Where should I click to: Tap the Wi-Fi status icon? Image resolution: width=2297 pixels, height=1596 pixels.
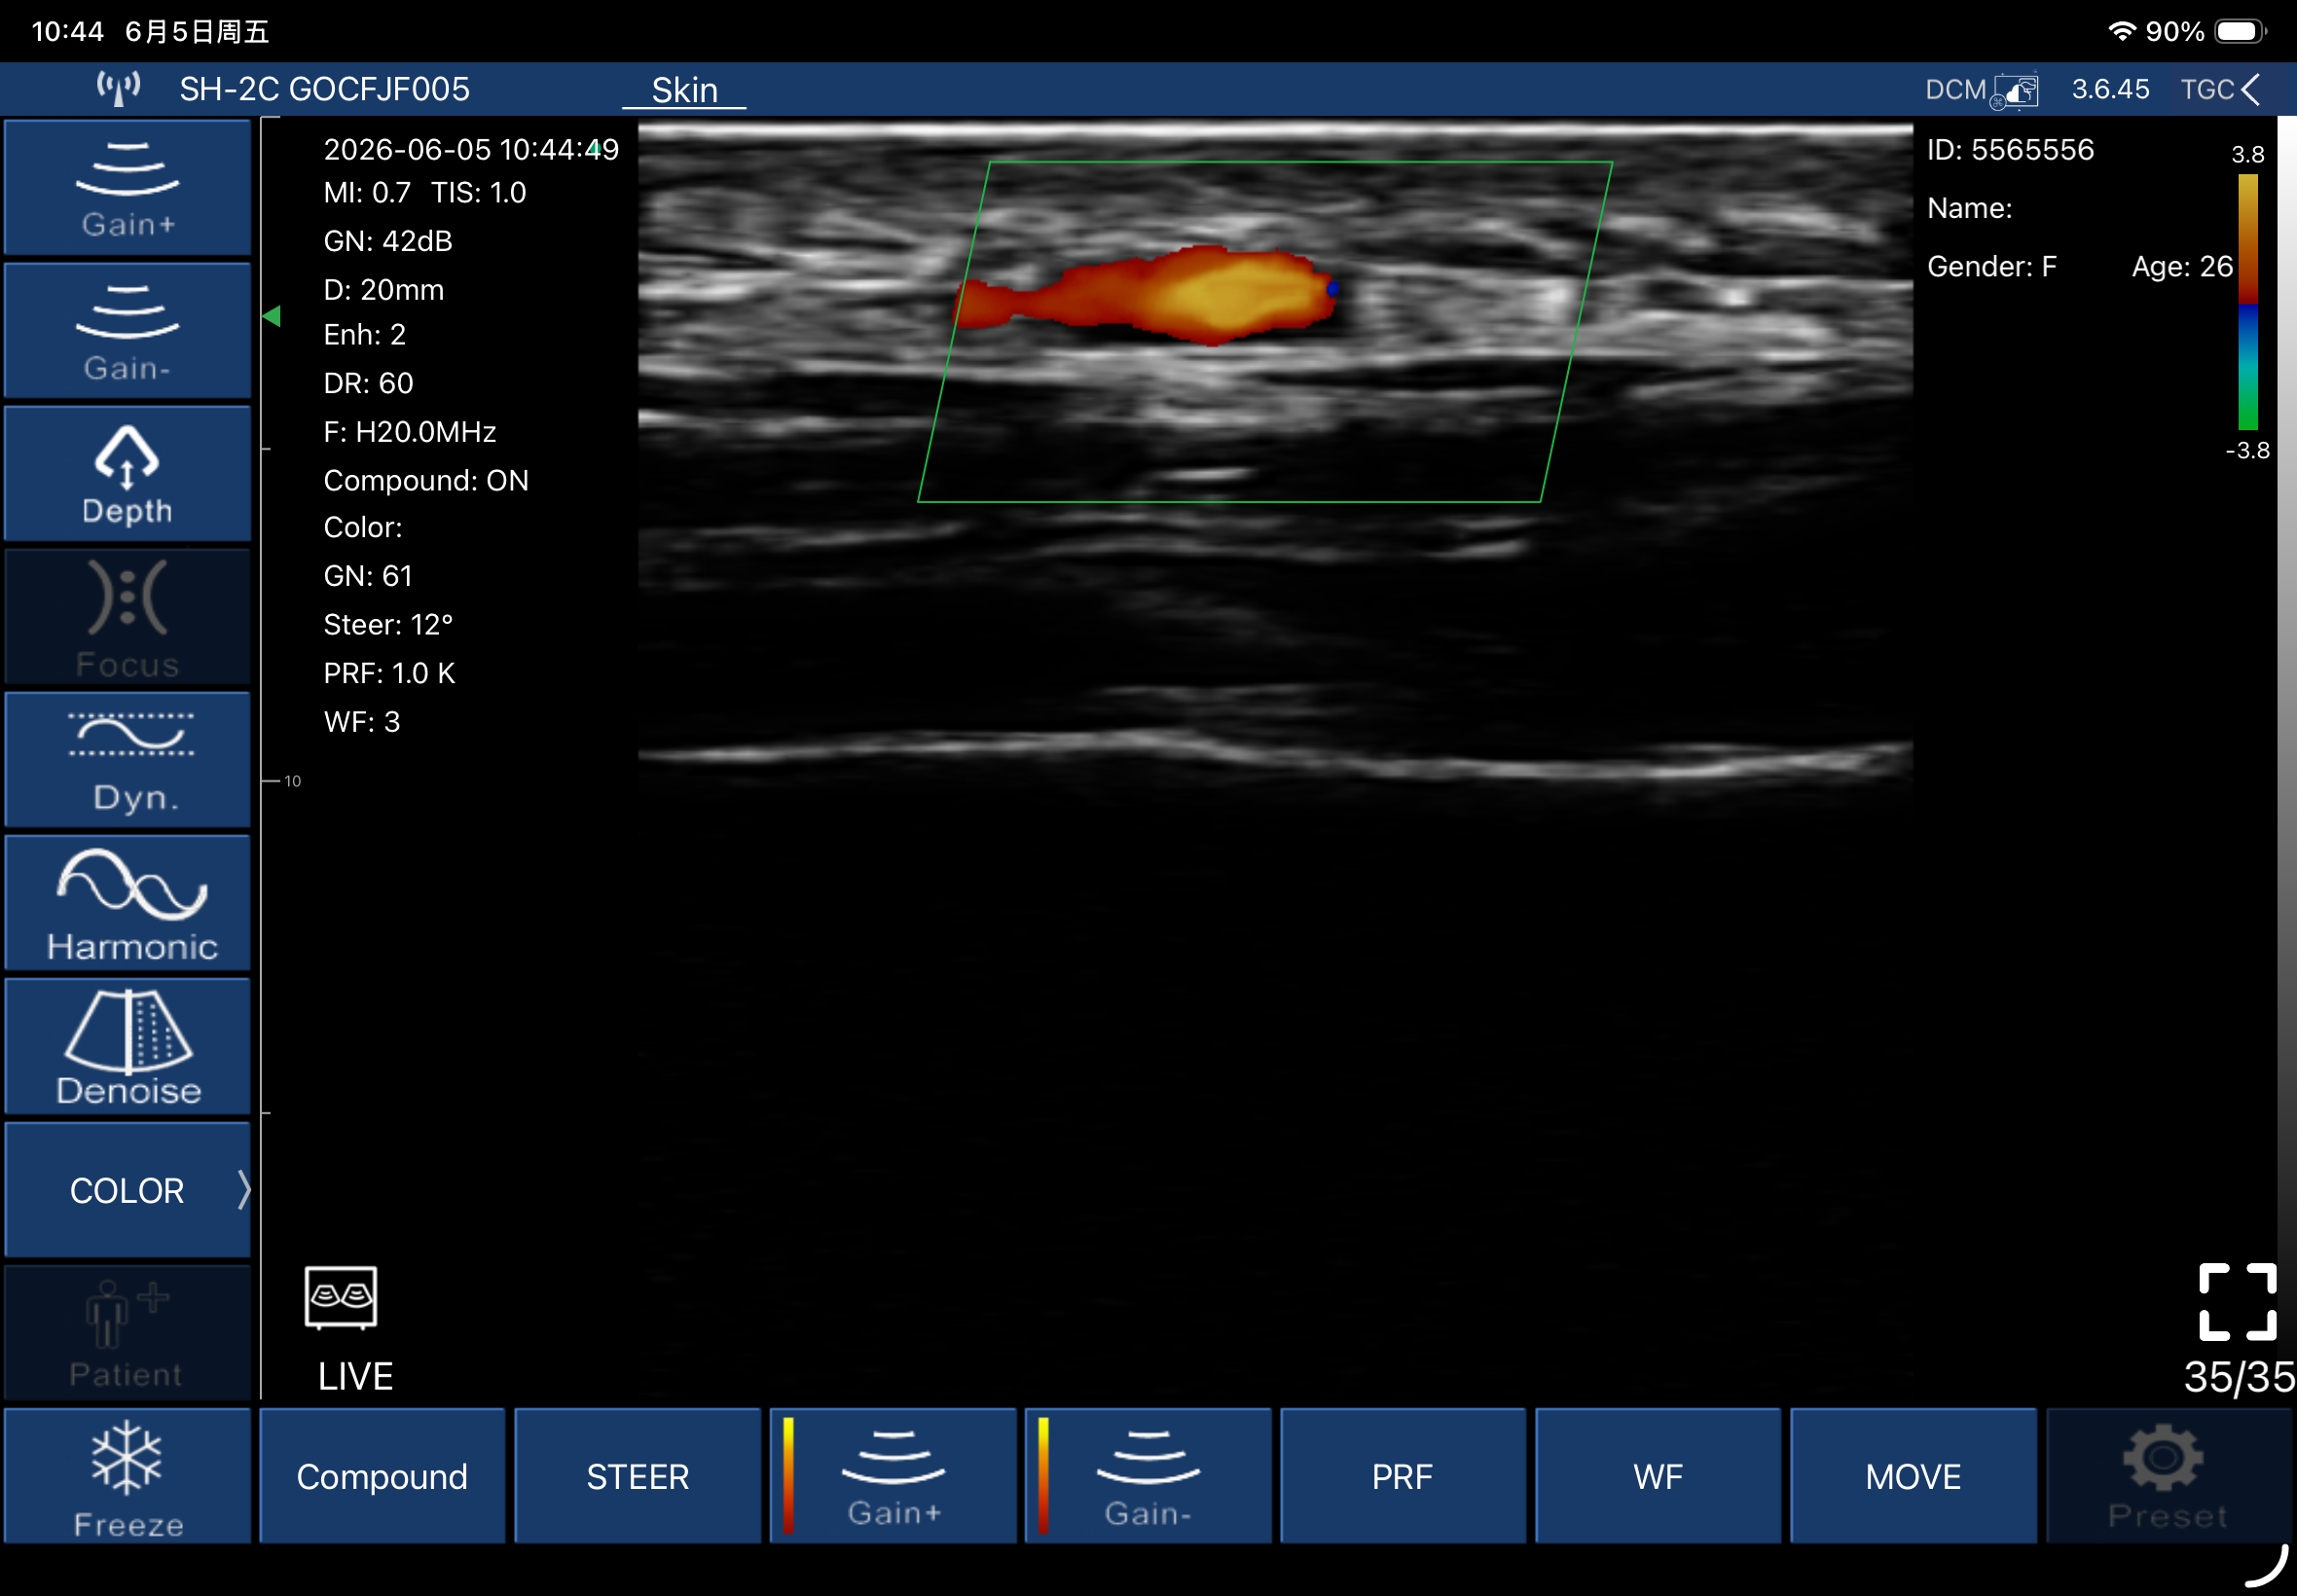tap(2122, 31)
